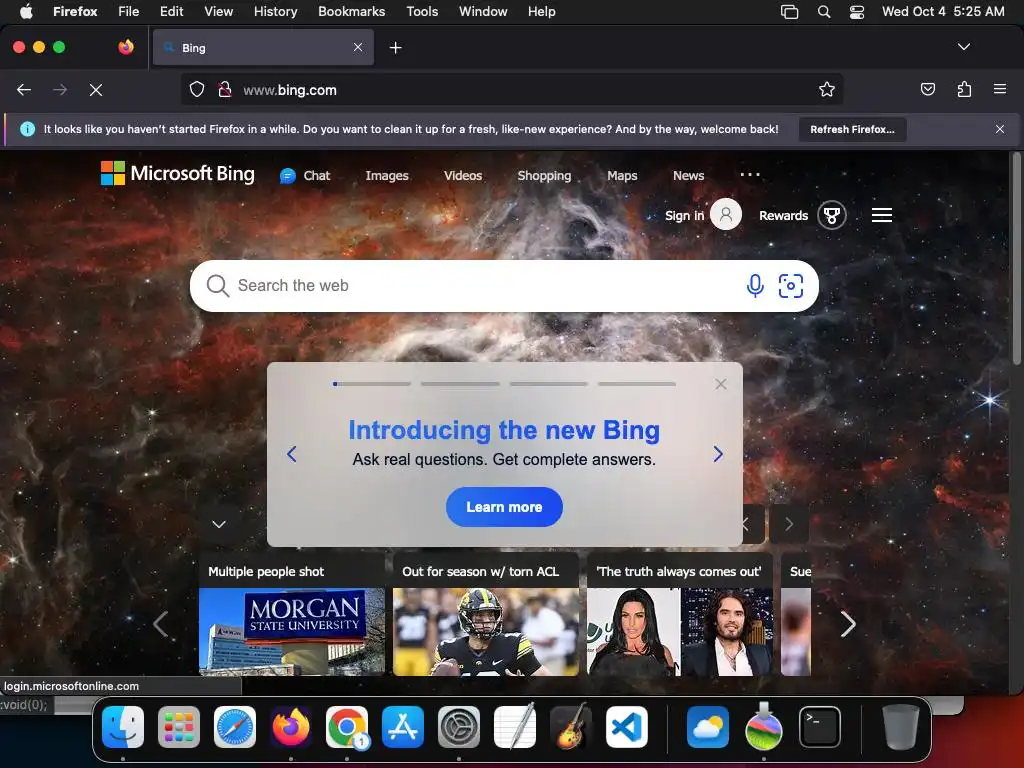Stop loading the page with the X button

click(96, 90)
